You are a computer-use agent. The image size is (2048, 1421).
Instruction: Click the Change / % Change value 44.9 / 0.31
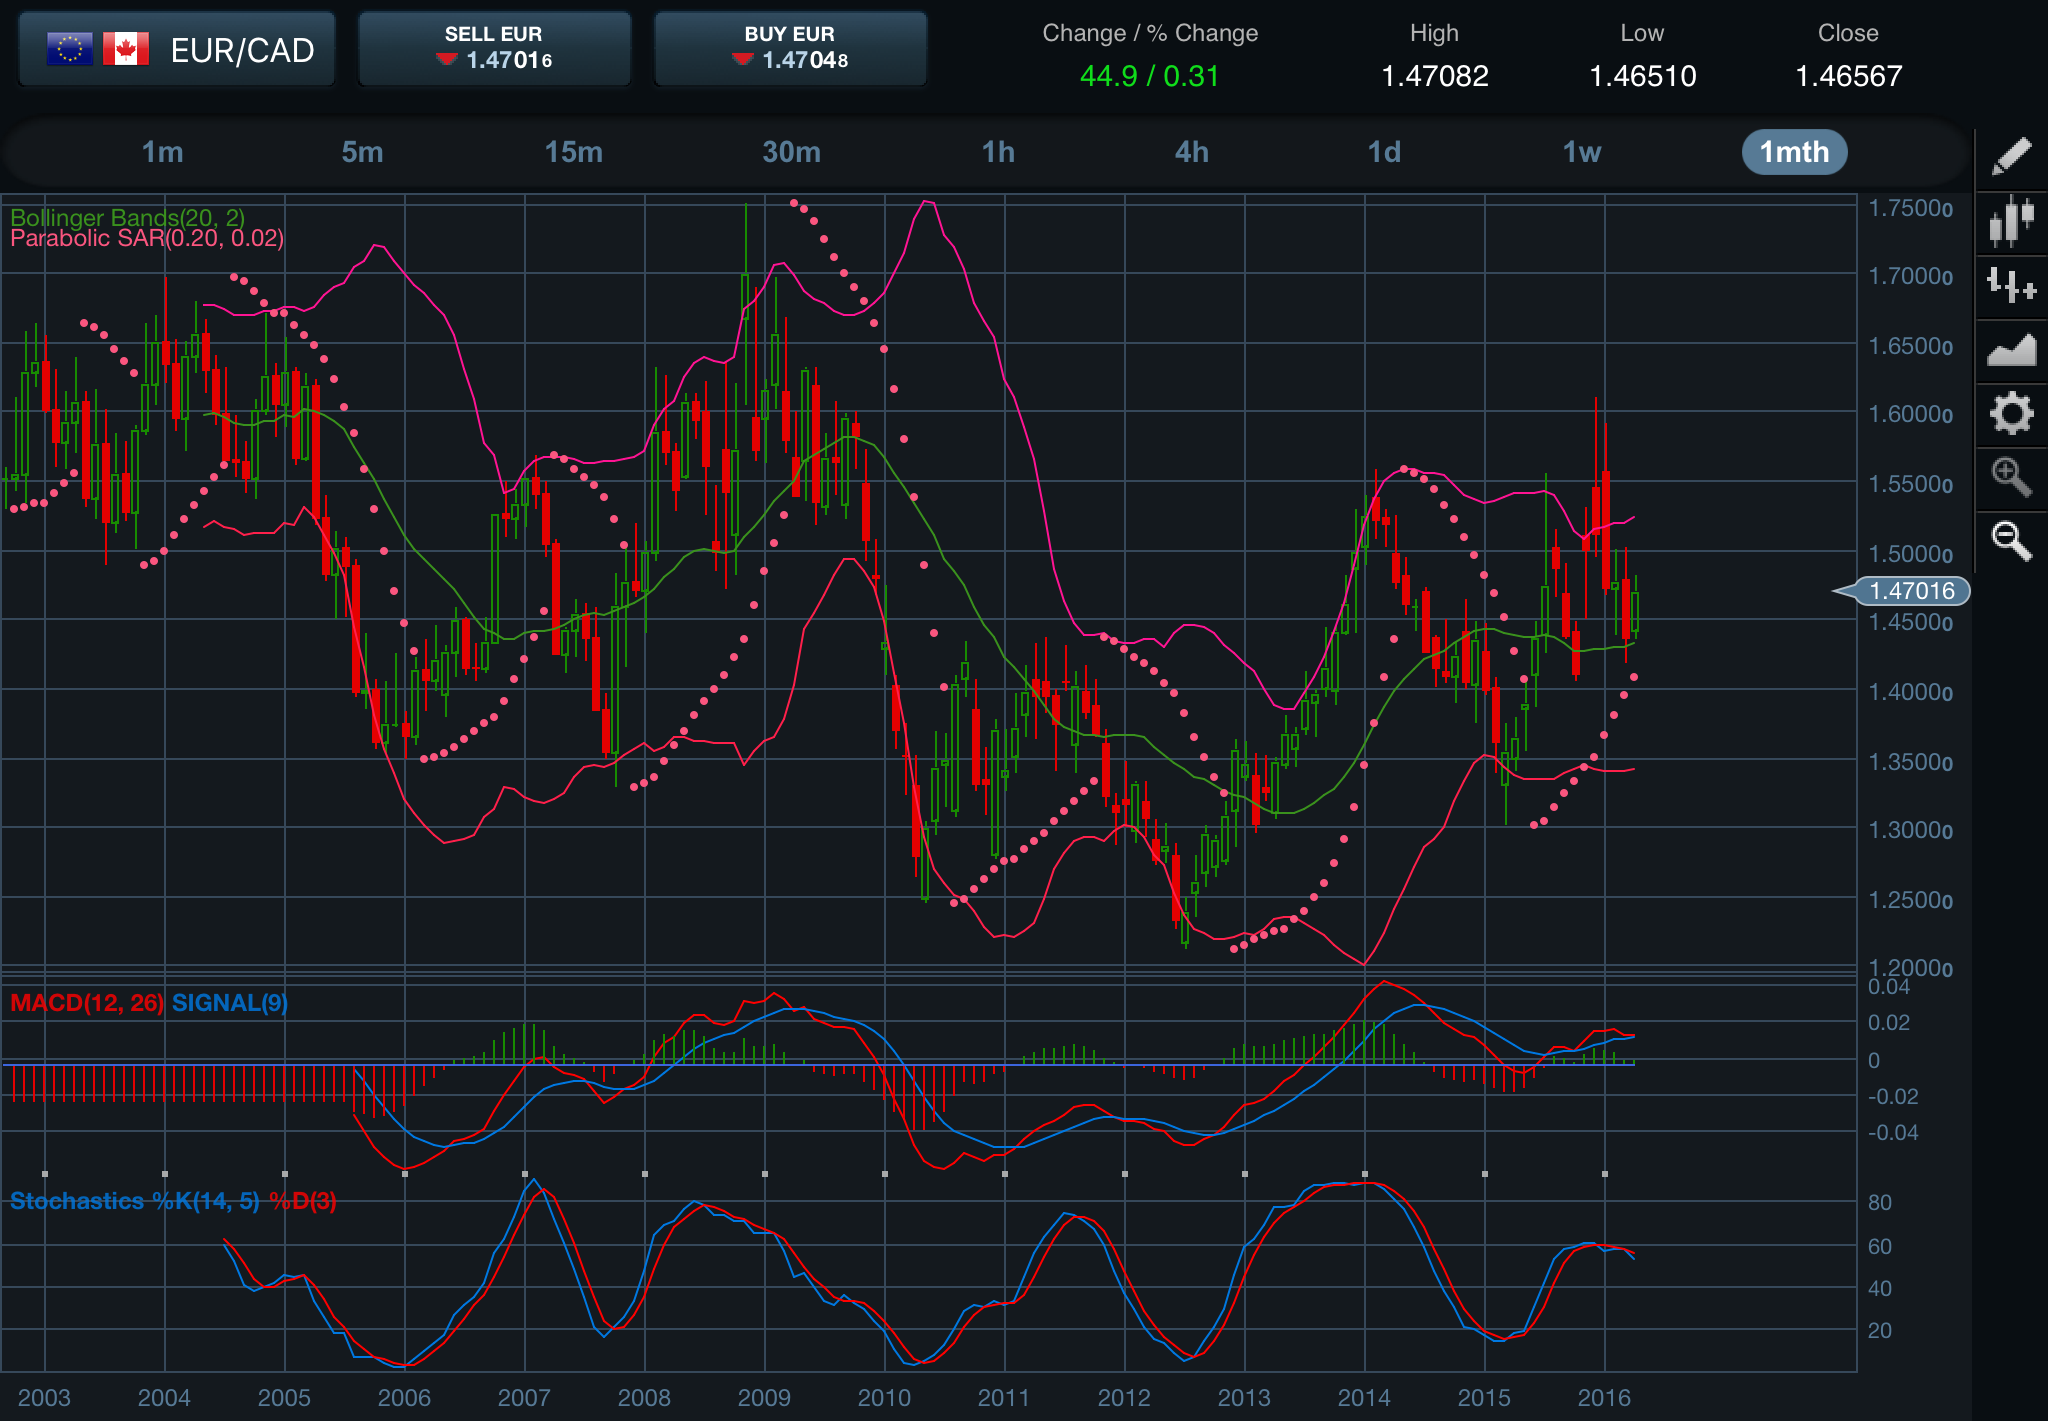[x=1150, y=76]
